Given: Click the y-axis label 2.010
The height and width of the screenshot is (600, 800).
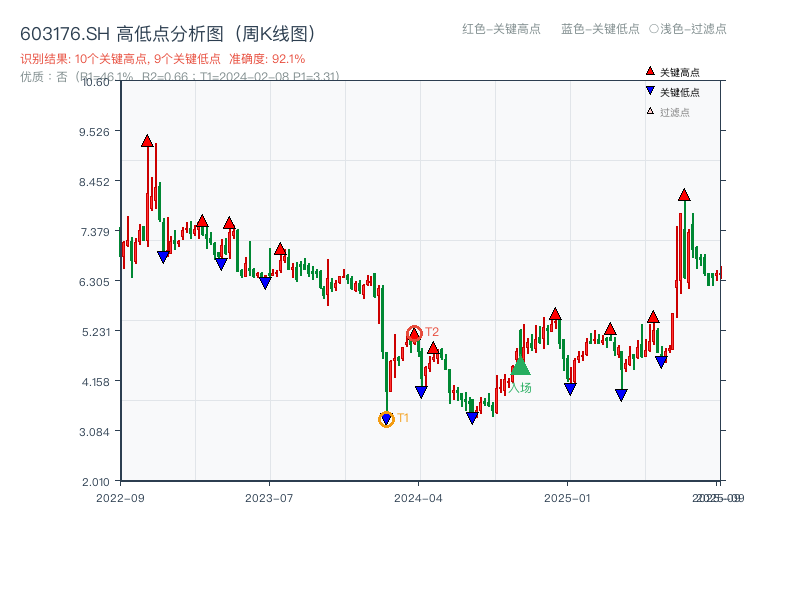Looking at the screenshot, I should [x=96, y=482].
